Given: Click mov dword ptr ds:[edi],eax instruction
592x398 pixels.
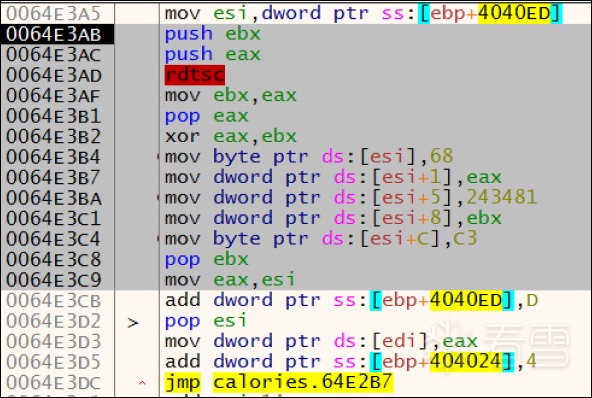Looking at the screenshot, I should click(x=321, y=341).
